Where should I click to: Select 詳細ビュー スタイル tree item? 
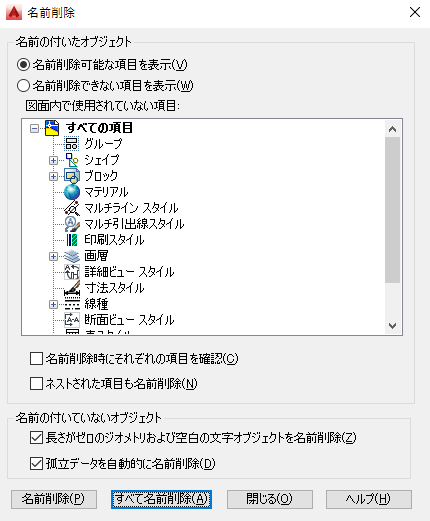coord(129,272)
